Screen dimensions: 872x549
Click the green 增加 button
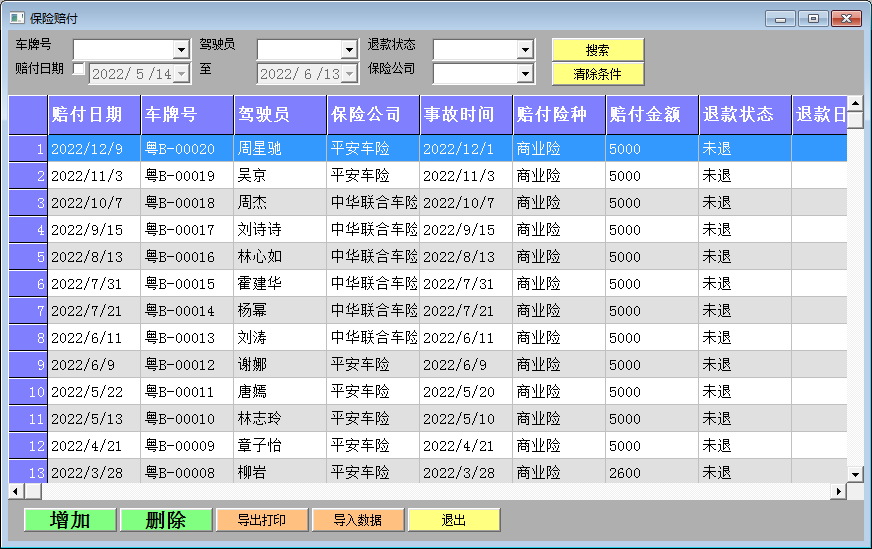(x=70, y=520)
